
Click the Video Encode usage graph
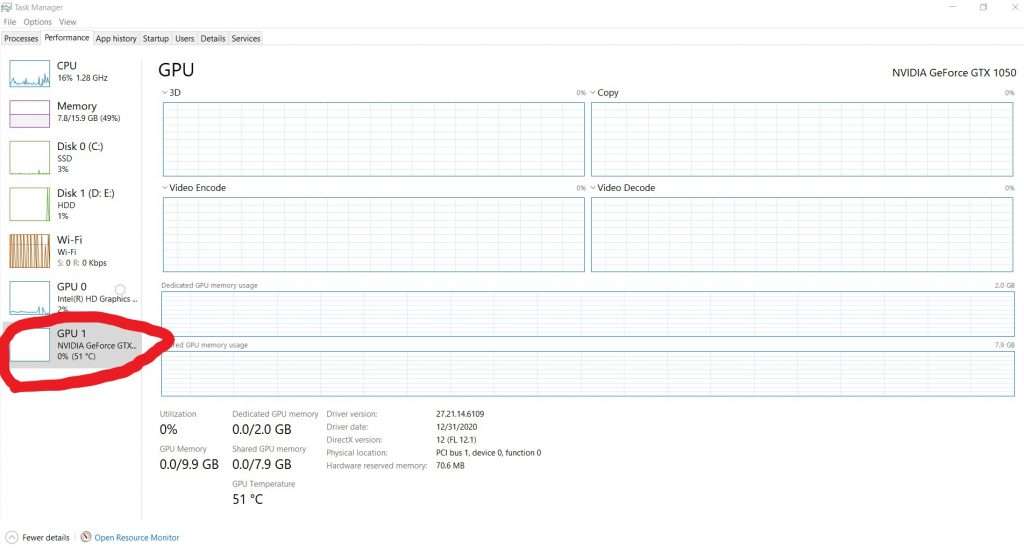(374, 234)
